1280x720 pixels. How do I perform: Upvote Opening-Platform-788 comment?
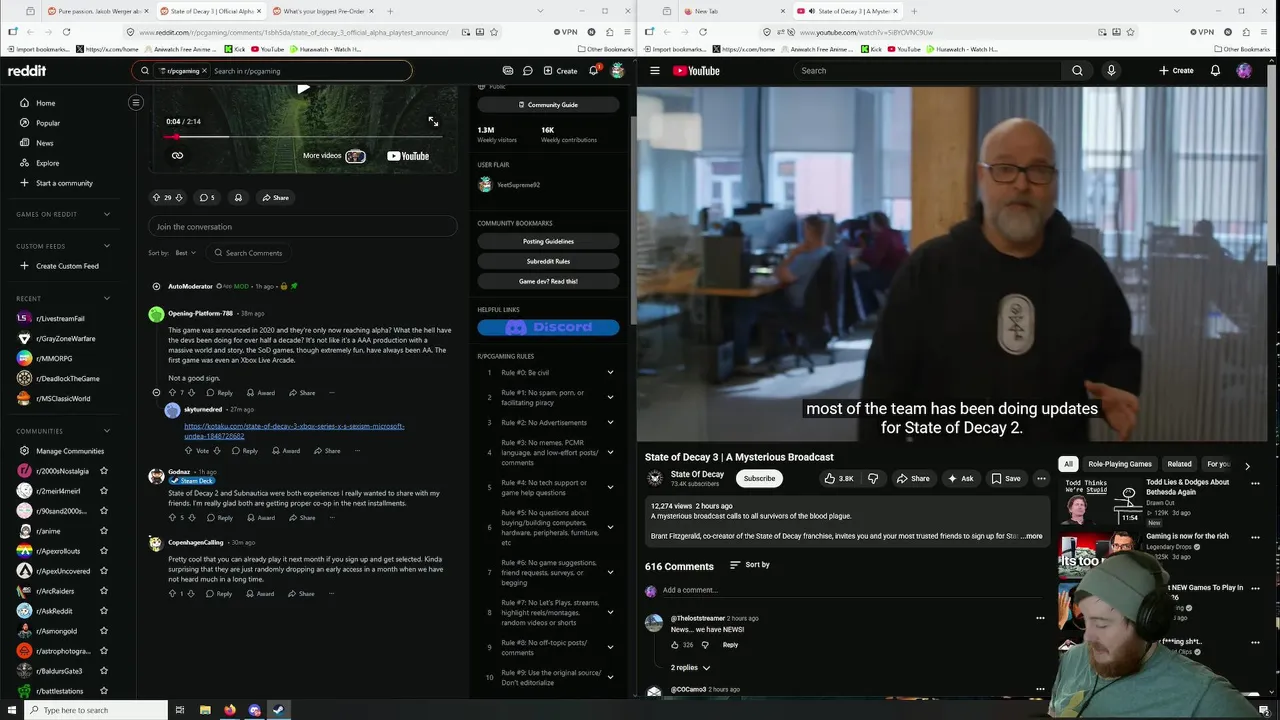click(x=171, y=392)
